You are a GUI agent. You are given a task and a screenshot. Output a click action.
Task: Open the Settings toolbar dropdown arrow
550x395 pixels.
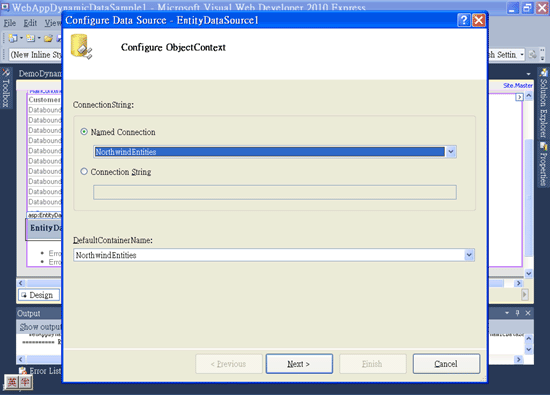point(522,55)
